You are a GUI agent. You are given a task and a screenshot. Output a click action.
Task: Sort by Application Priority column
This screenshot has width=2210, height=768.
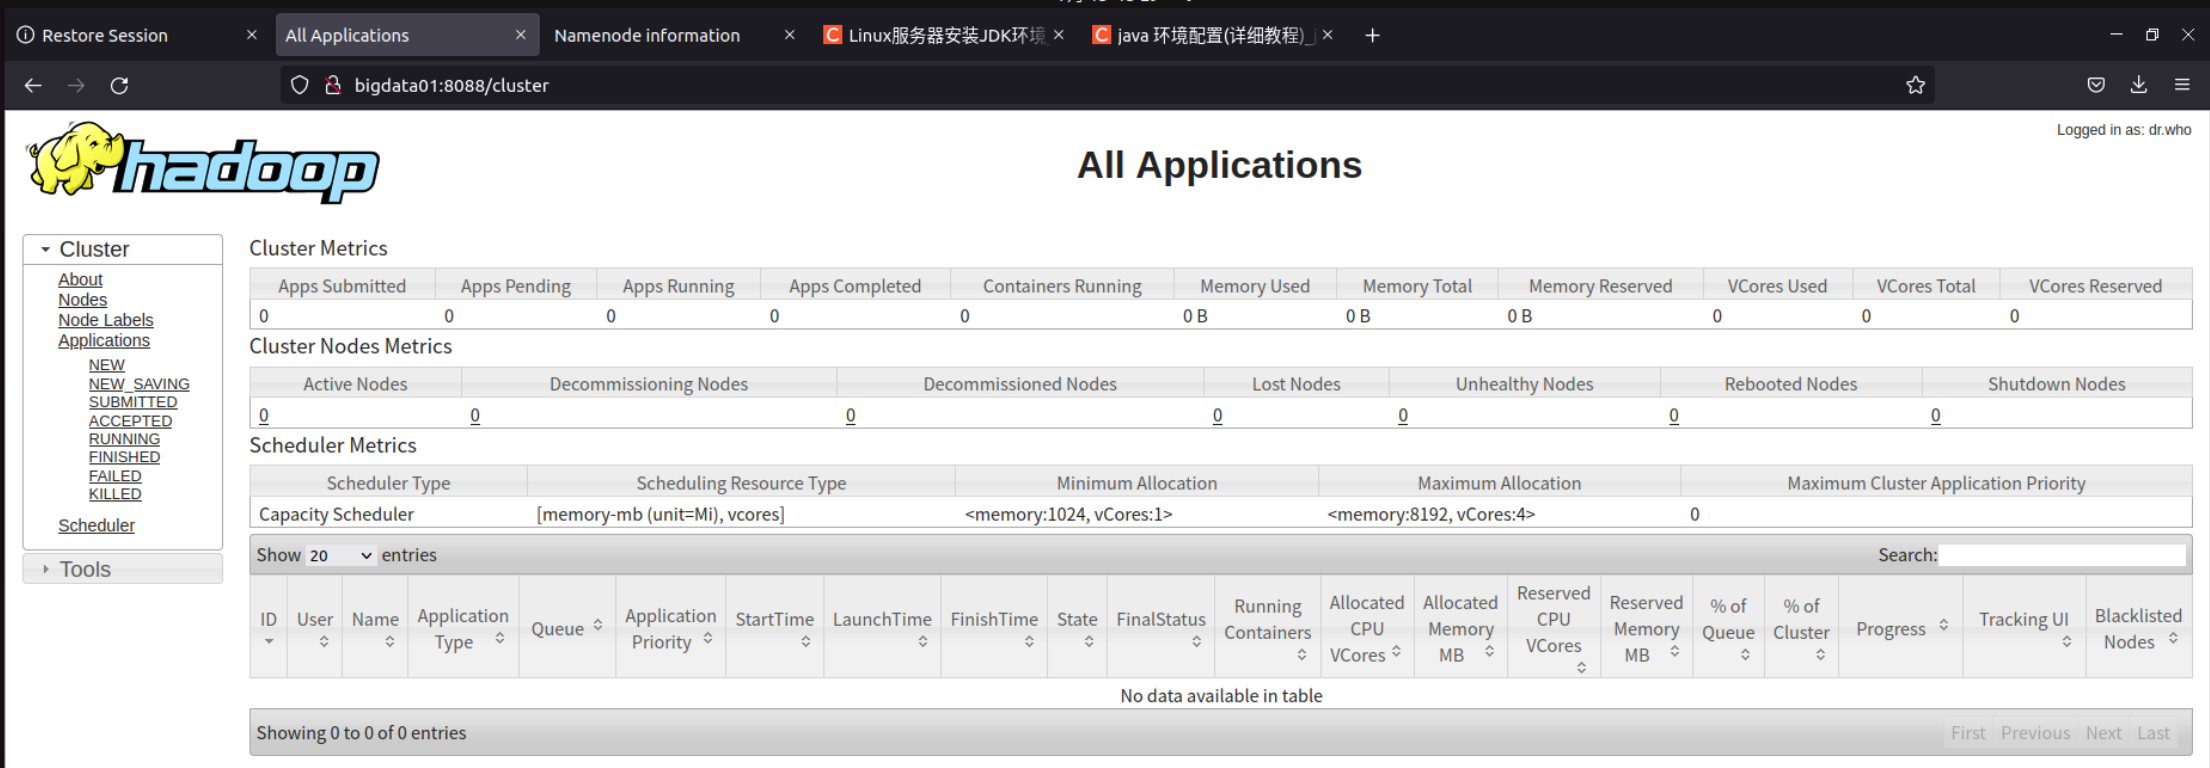(x=670, y=628)
